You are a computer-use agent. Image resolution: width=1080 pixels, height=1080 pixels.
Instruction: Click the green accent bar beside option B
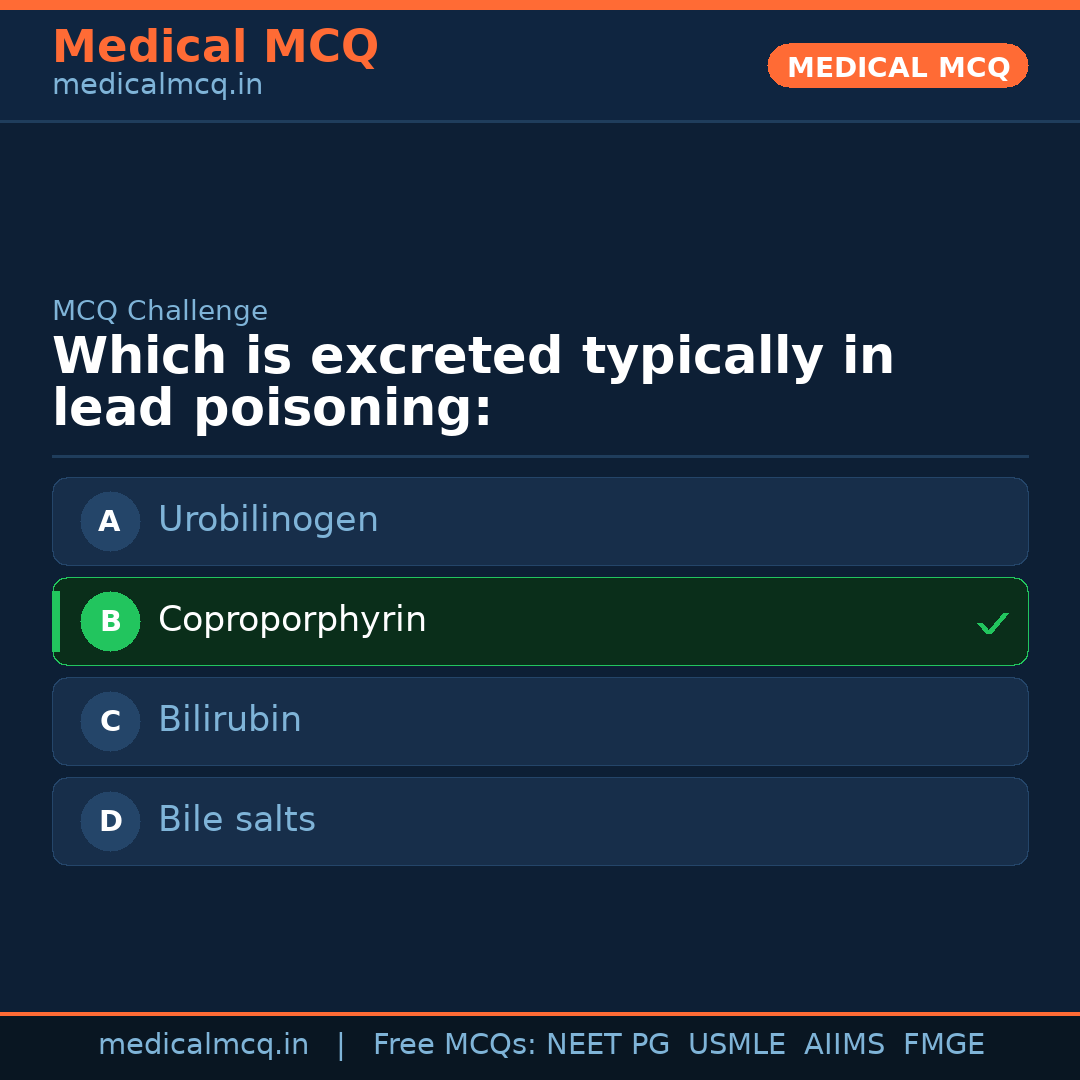[55, 621]
